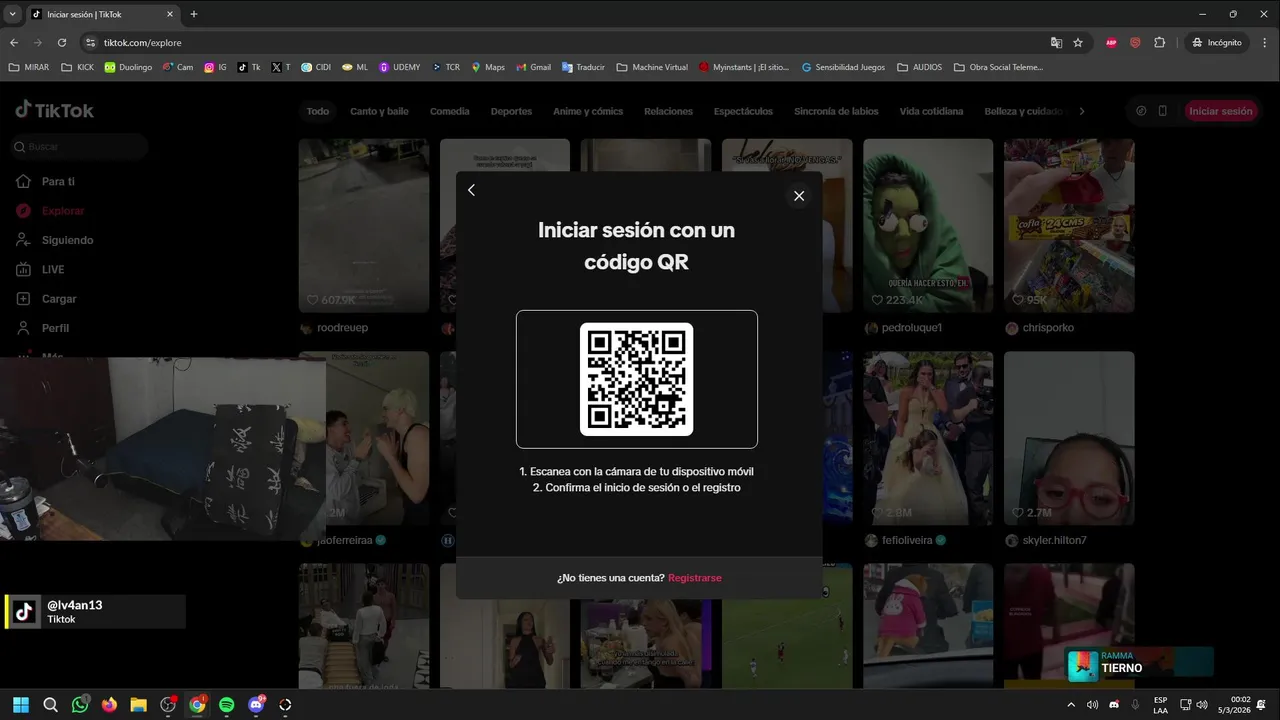Open the MIRAR bookmark folder
This screenshot has width=1280, height=720.
pyautogui.click(x=28, y=67)
